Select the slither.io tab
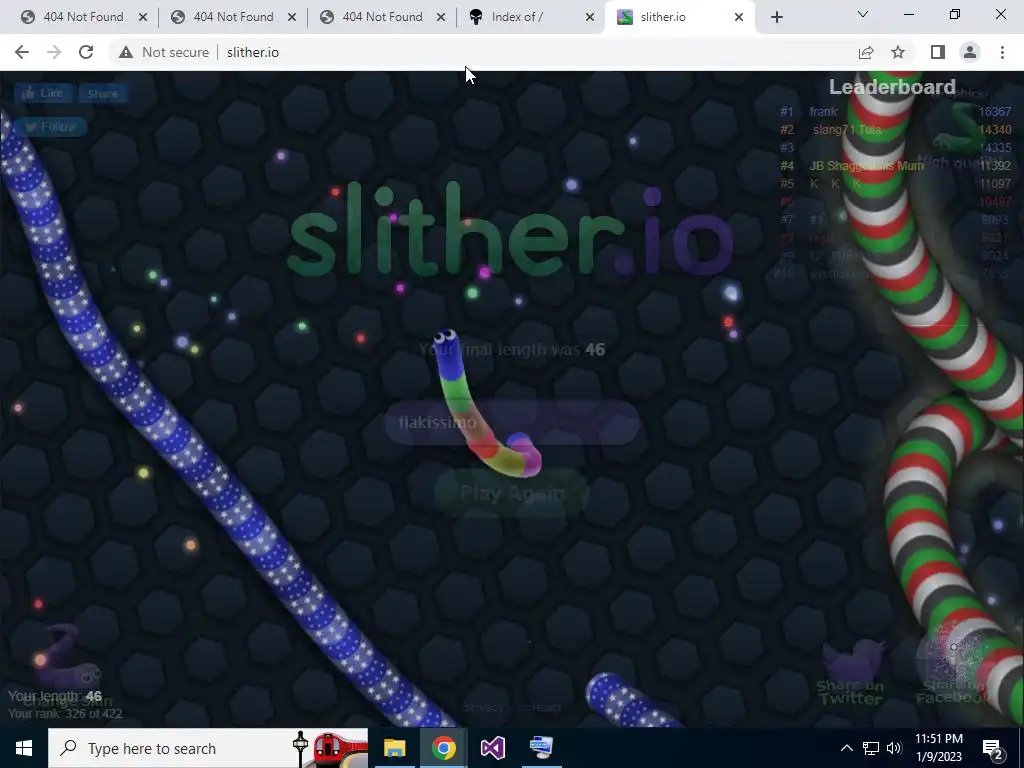This screenshot has width=1024, height=768. point(664,17)
